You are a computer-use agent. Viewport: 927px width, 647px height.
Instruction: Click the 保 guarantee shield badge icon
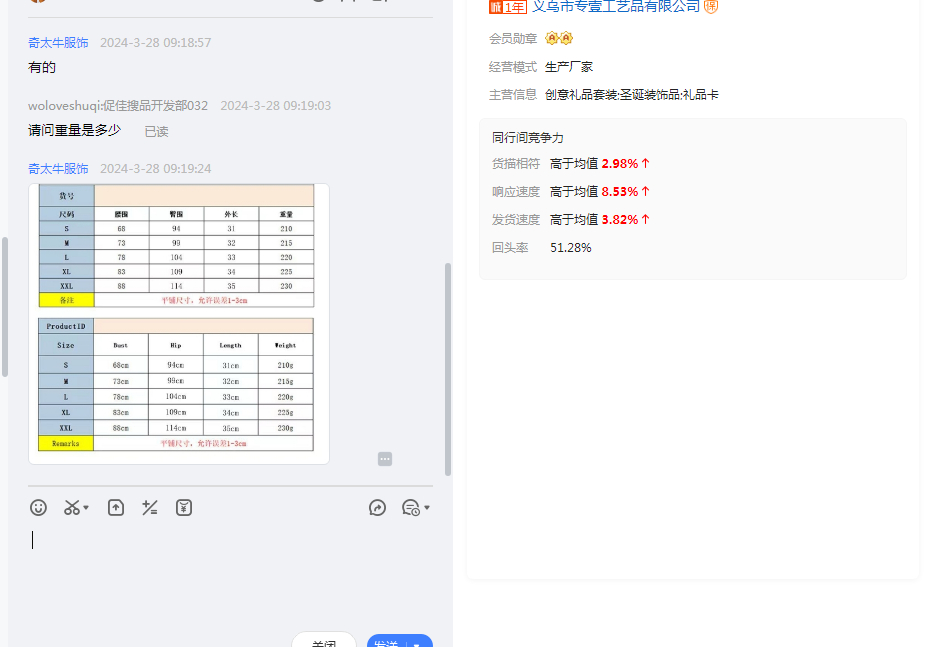(711, 6)
